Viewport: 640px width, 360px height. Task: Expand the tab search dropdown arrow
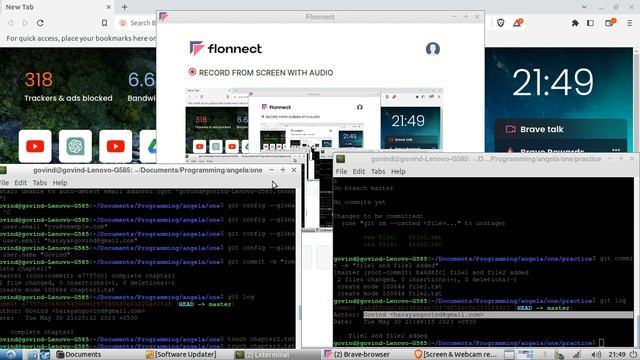[x=584, y=7]
